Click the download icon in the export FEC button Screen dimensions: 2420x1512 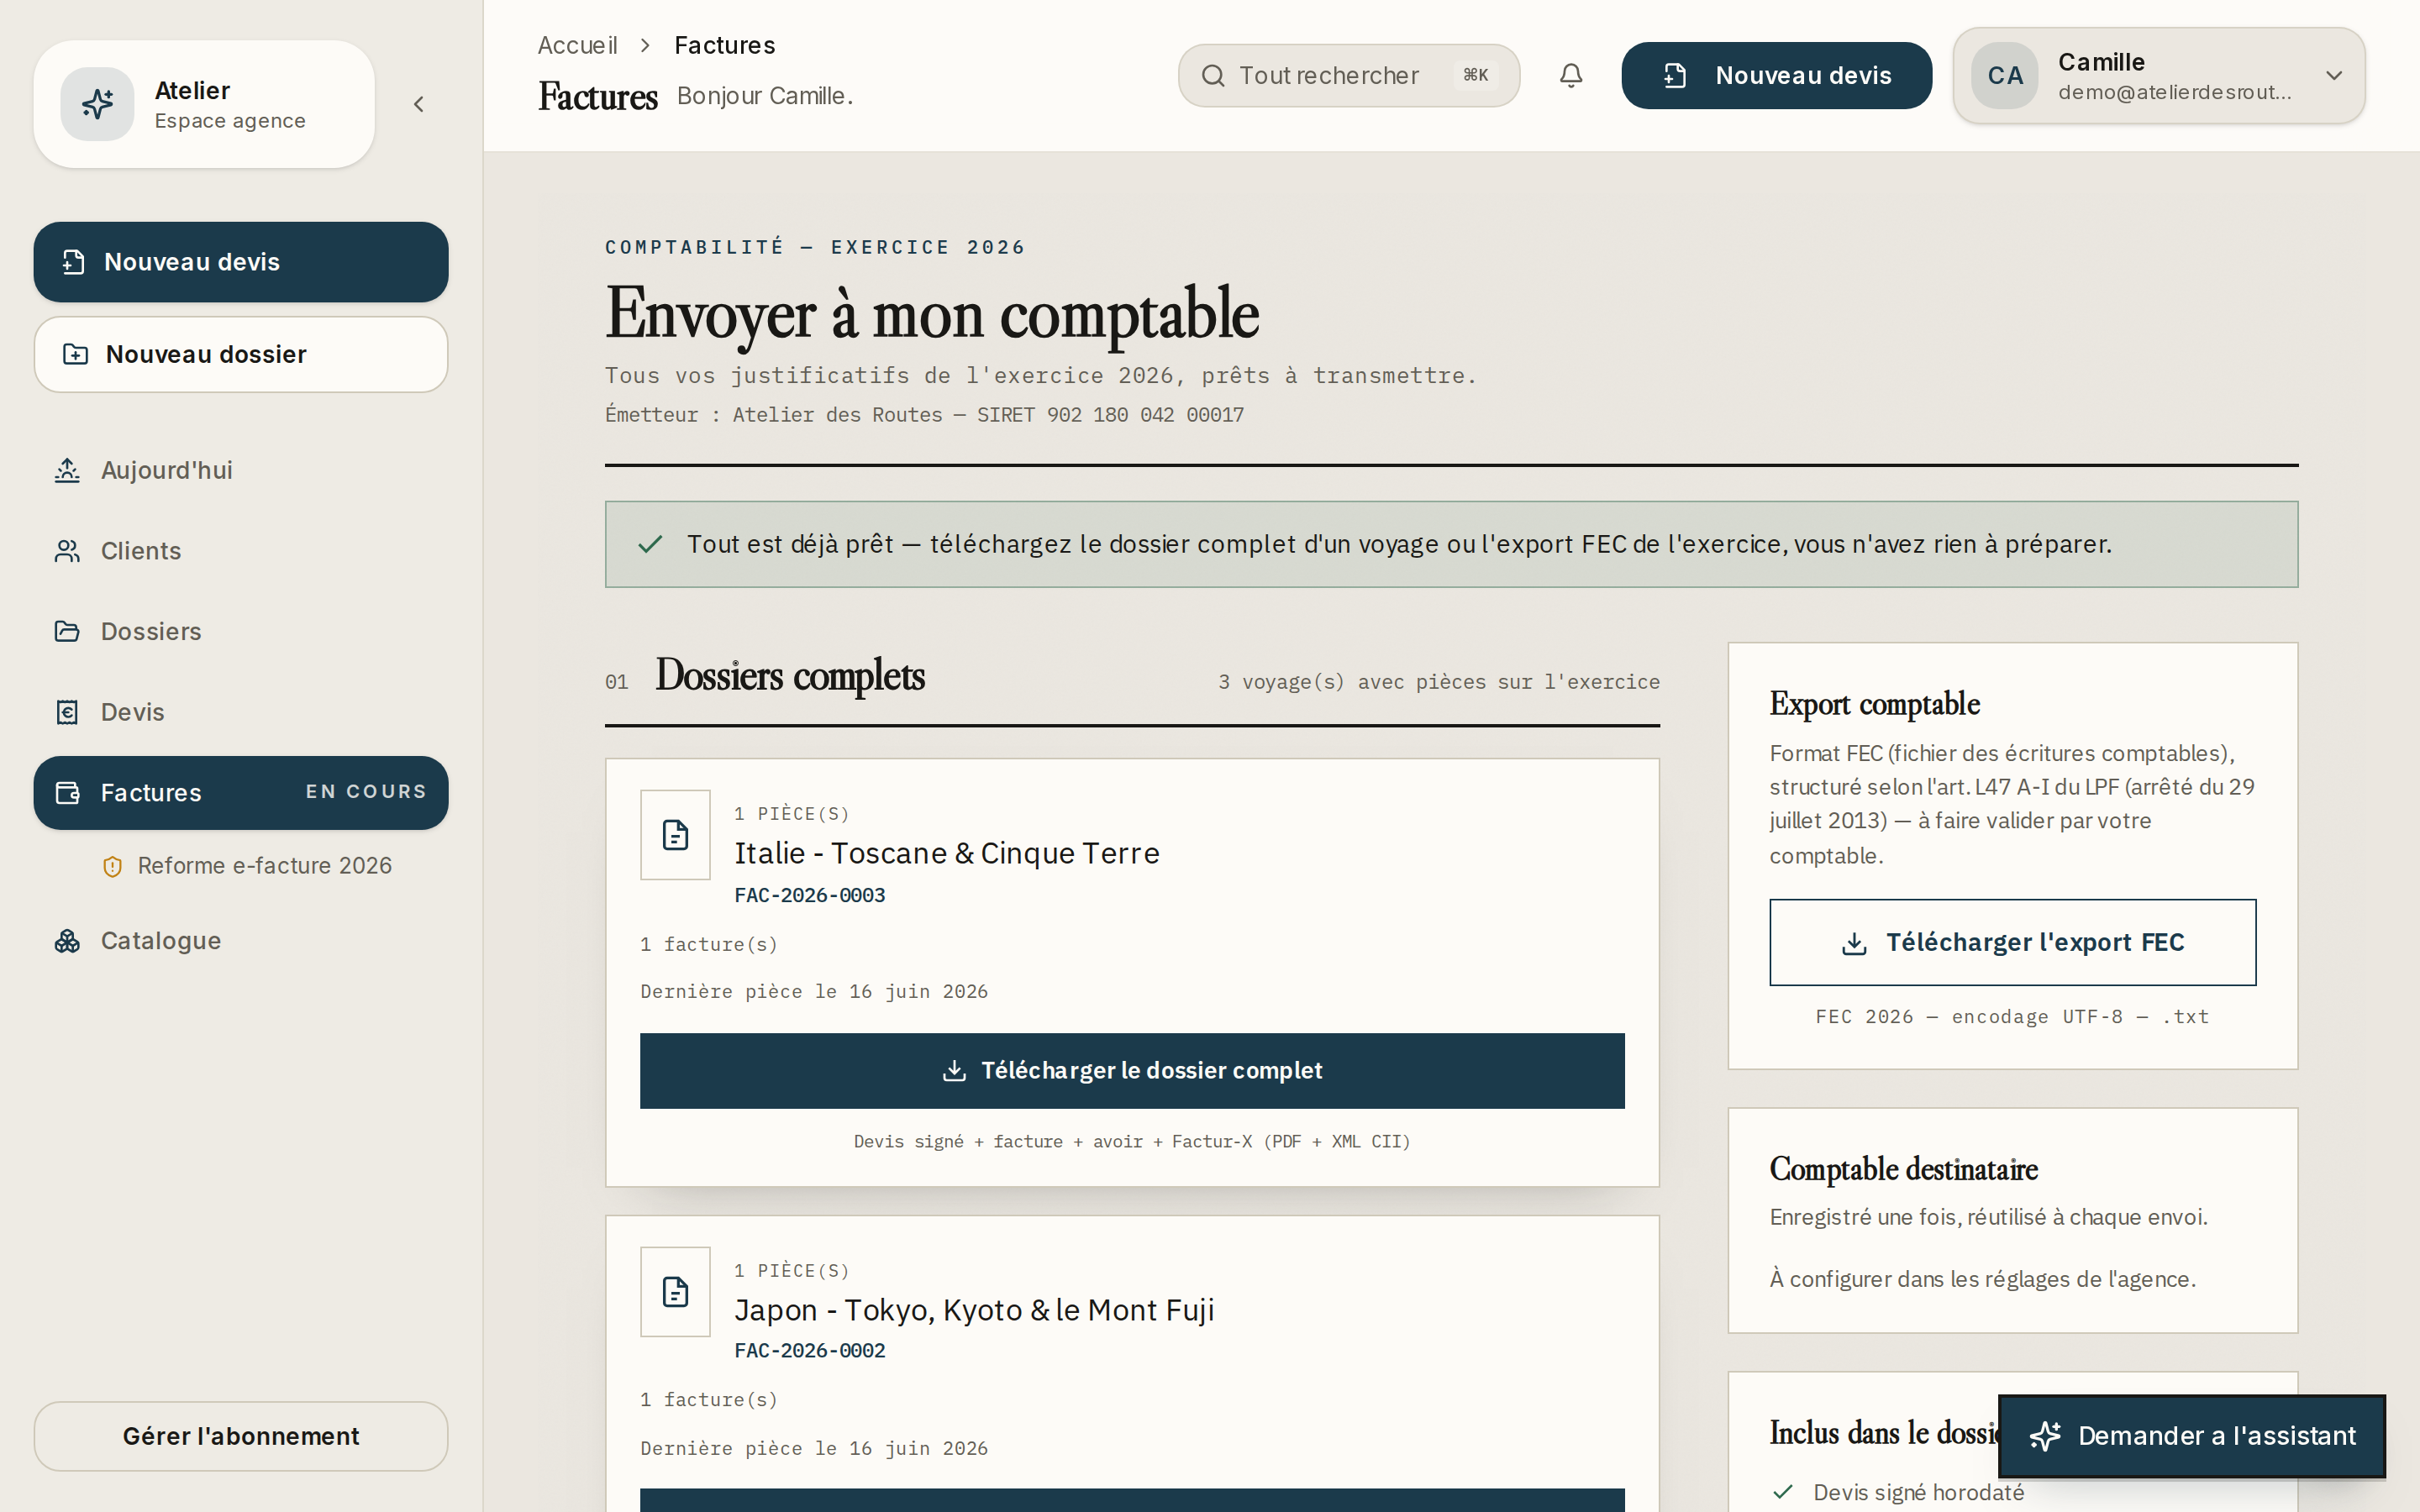[1854, 943]
